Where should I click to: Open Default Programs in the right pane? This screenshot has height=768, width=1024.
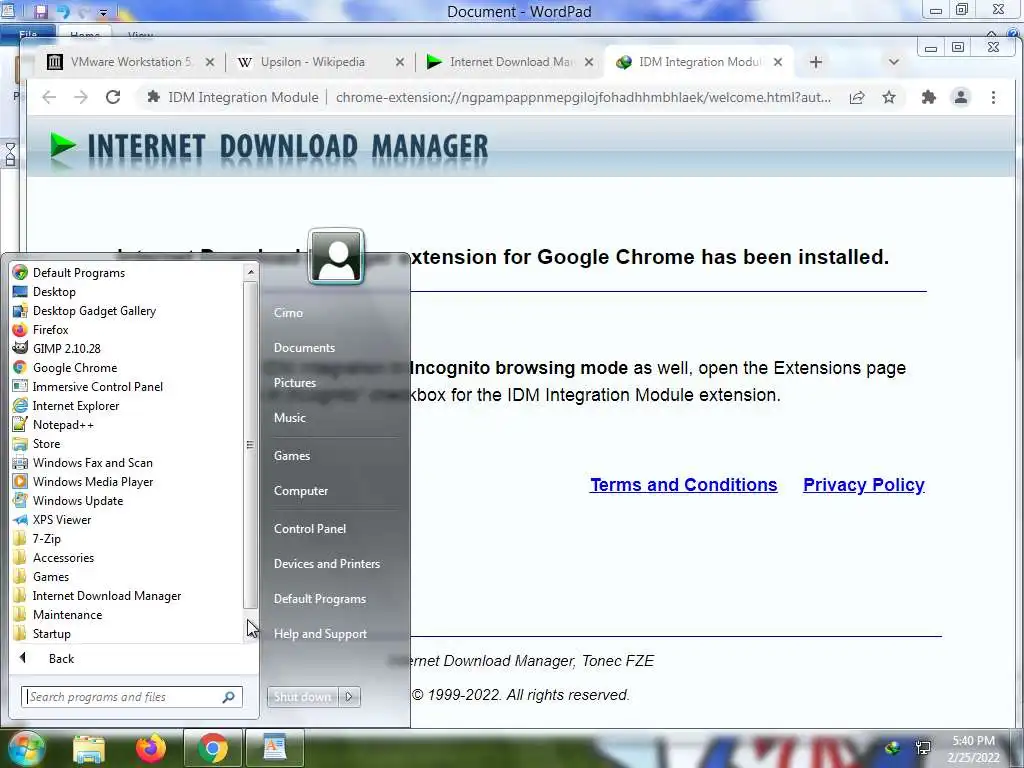(x=319, y=599)
